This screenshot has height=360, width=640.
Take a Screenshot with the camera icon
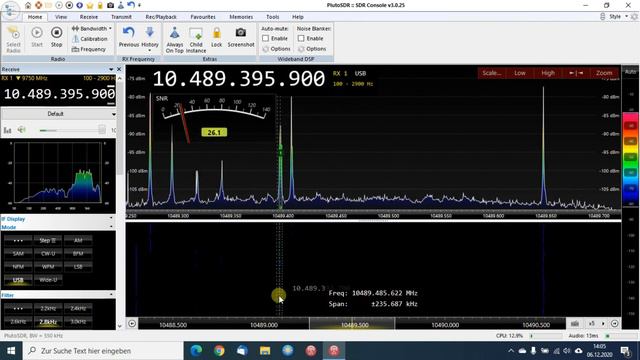[x=241, y=32]
